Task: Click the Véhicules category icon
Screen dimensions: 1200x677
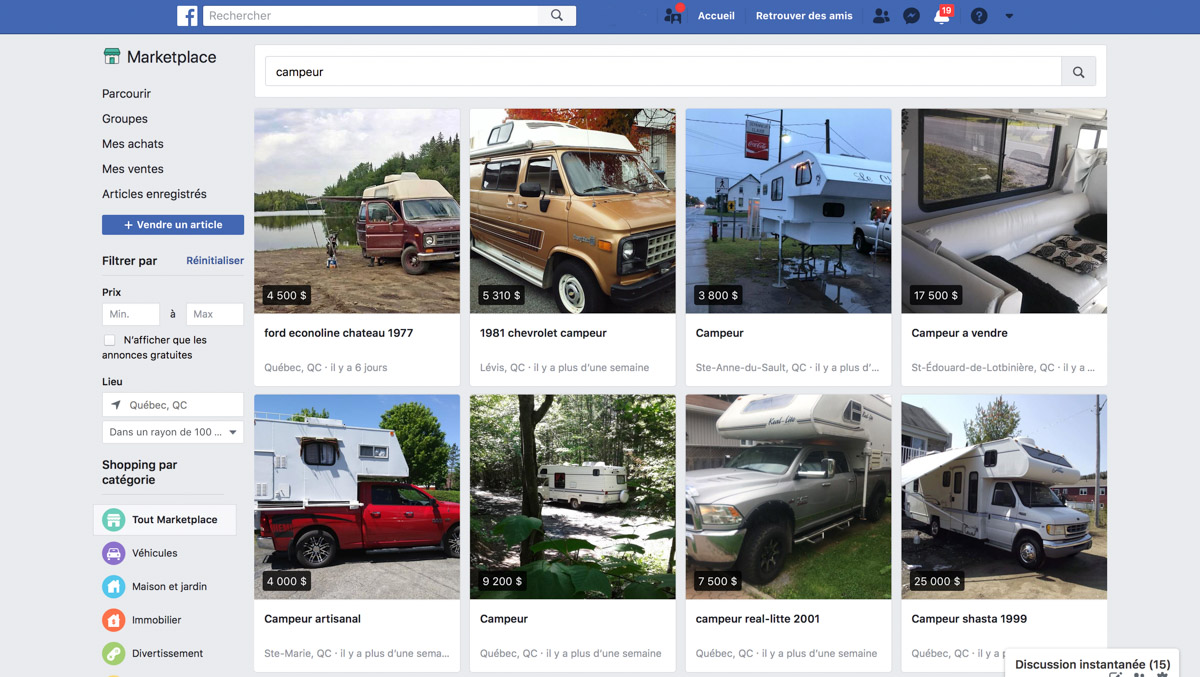Action: click(114, 553)
